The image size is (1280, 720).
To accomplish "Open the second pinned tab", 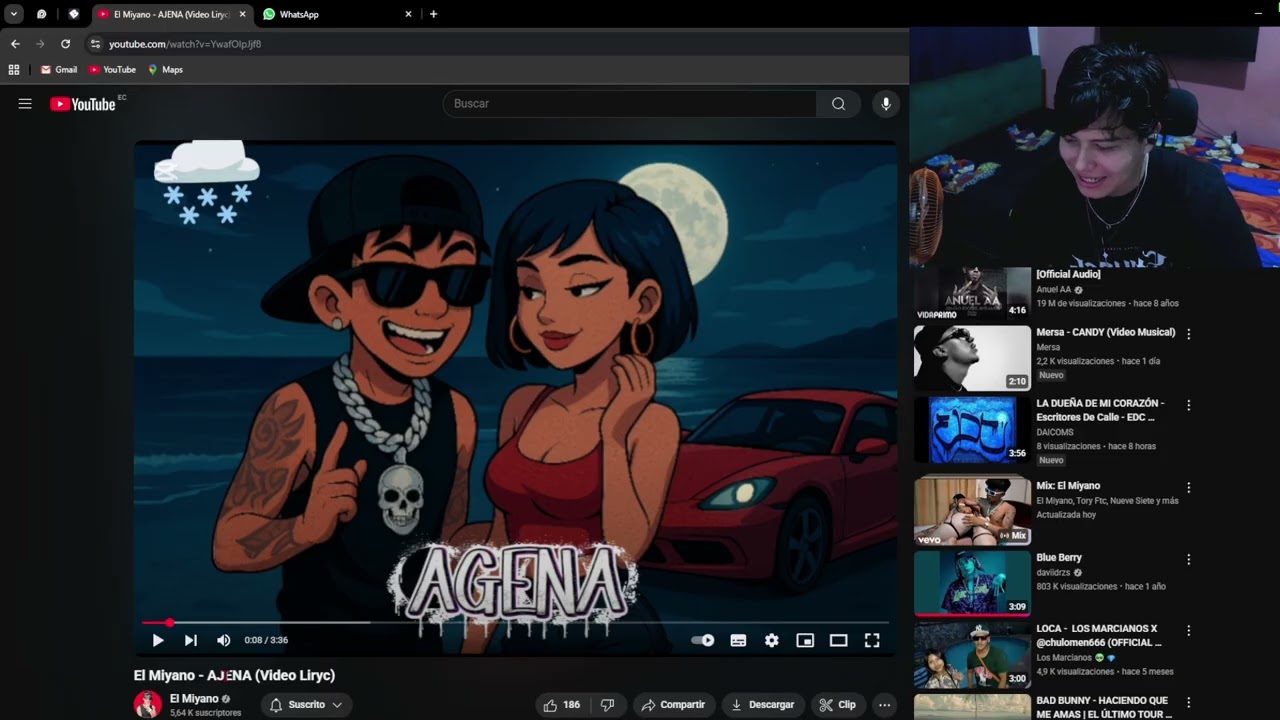I will [74, 14].
